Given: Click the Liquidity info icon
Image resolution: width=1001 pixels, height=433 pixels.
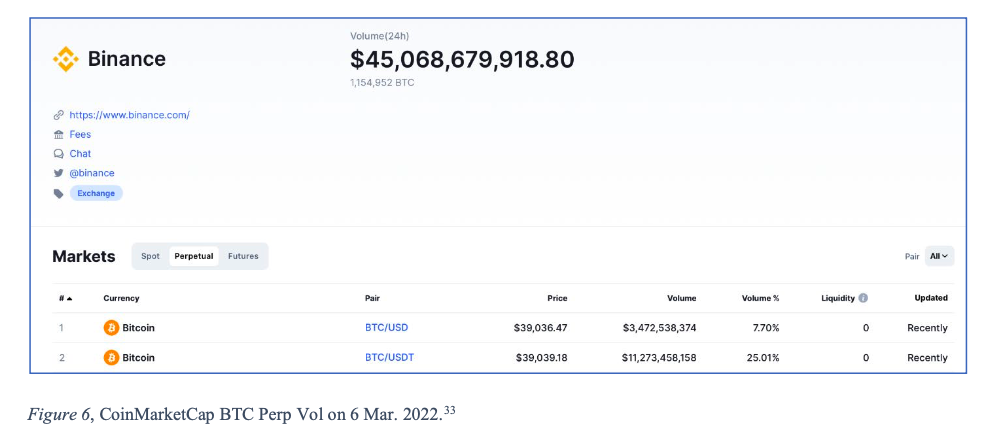Looking at the screenshot, I should pyautogui.click(x=862, y=298).
